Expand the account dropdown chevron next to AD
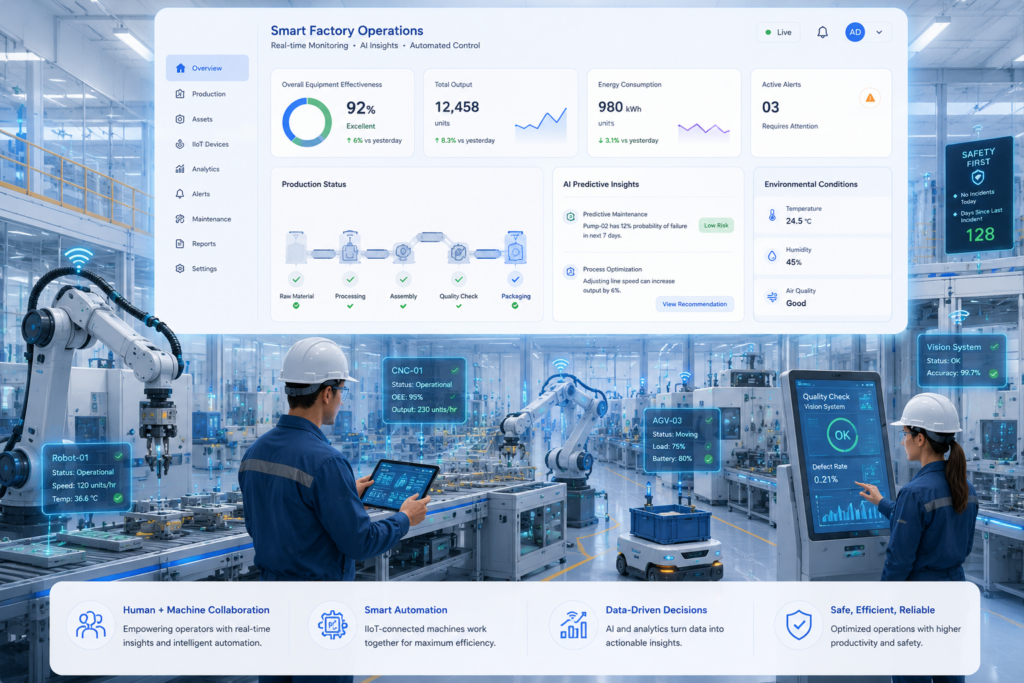This screenshot has height=683, width=1024. (879, 32)
